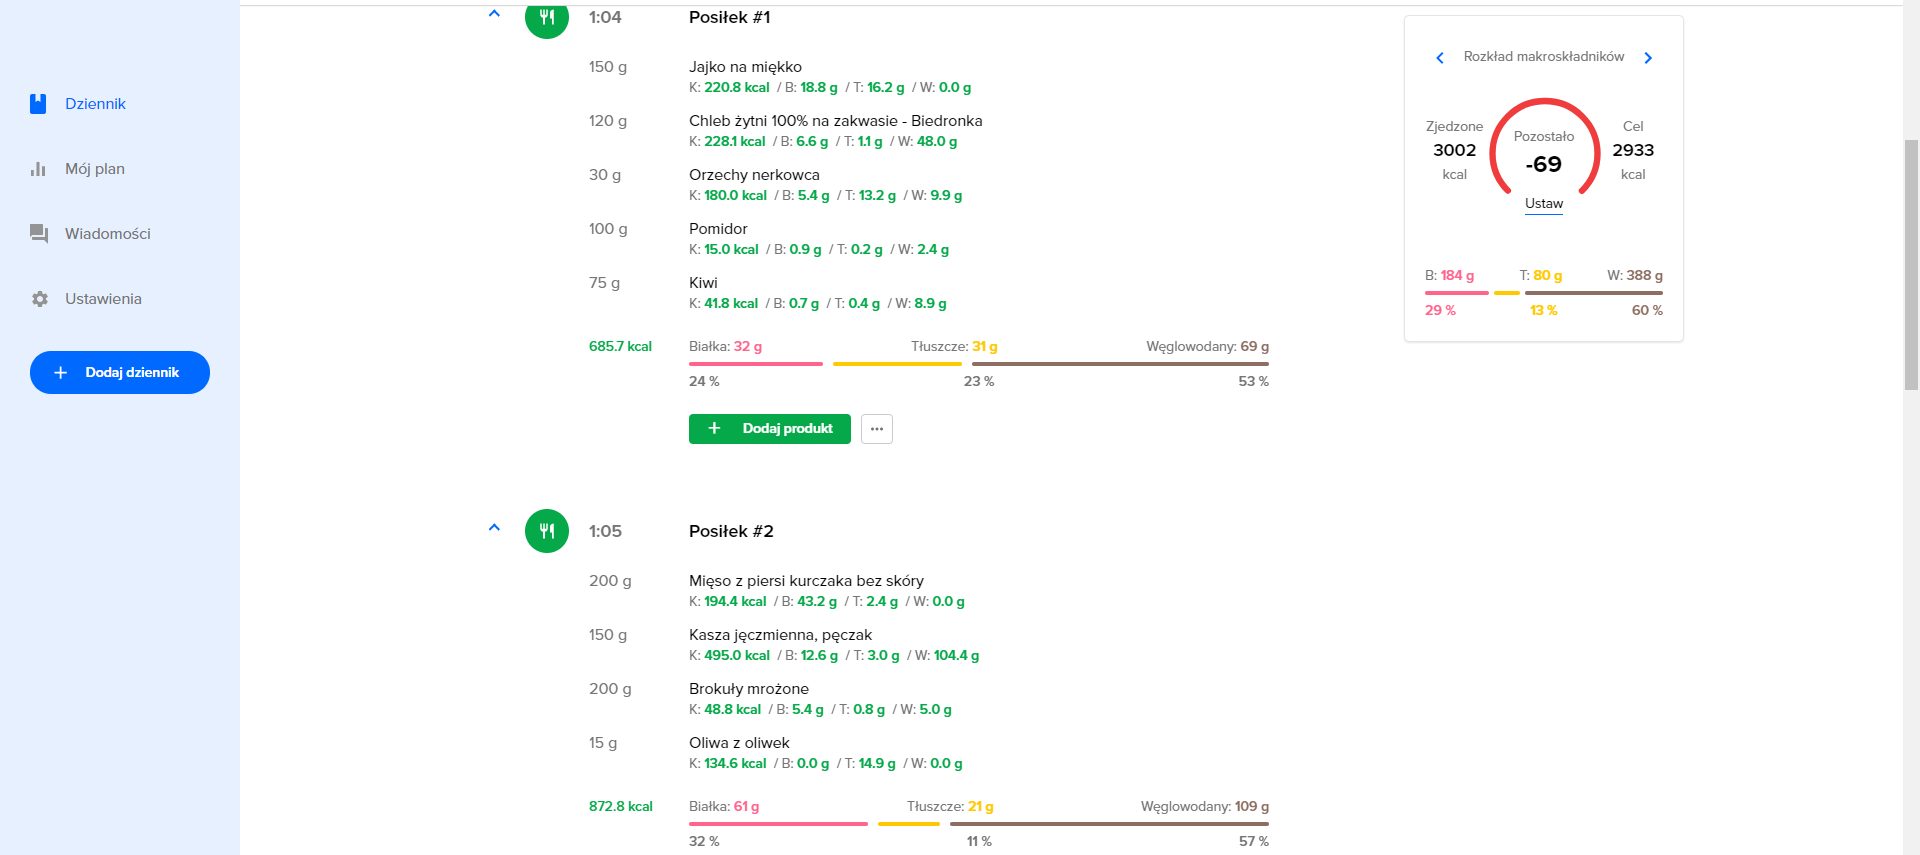Go to previous macro view with left chevron
The width and height of the screenshot is (1920, 855).
1440,58
